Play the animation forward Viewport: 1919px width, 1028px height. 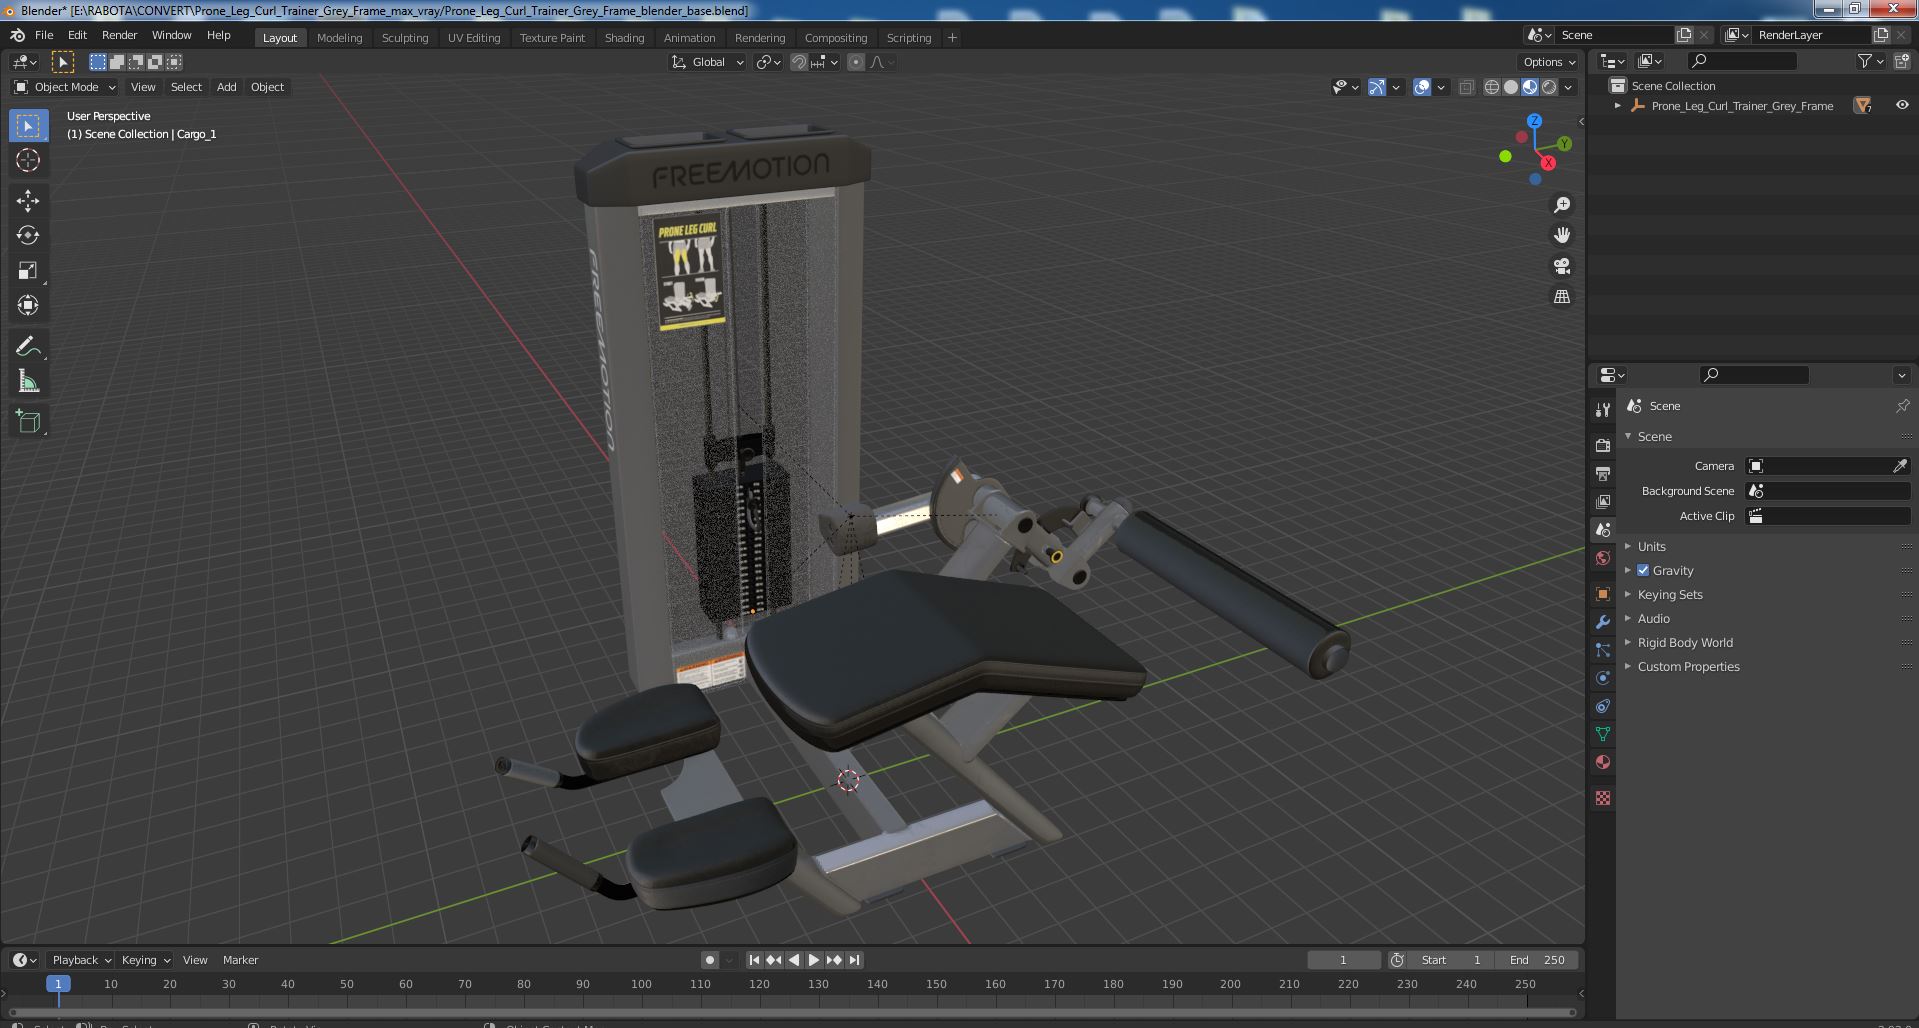click(x=813, y=960)
